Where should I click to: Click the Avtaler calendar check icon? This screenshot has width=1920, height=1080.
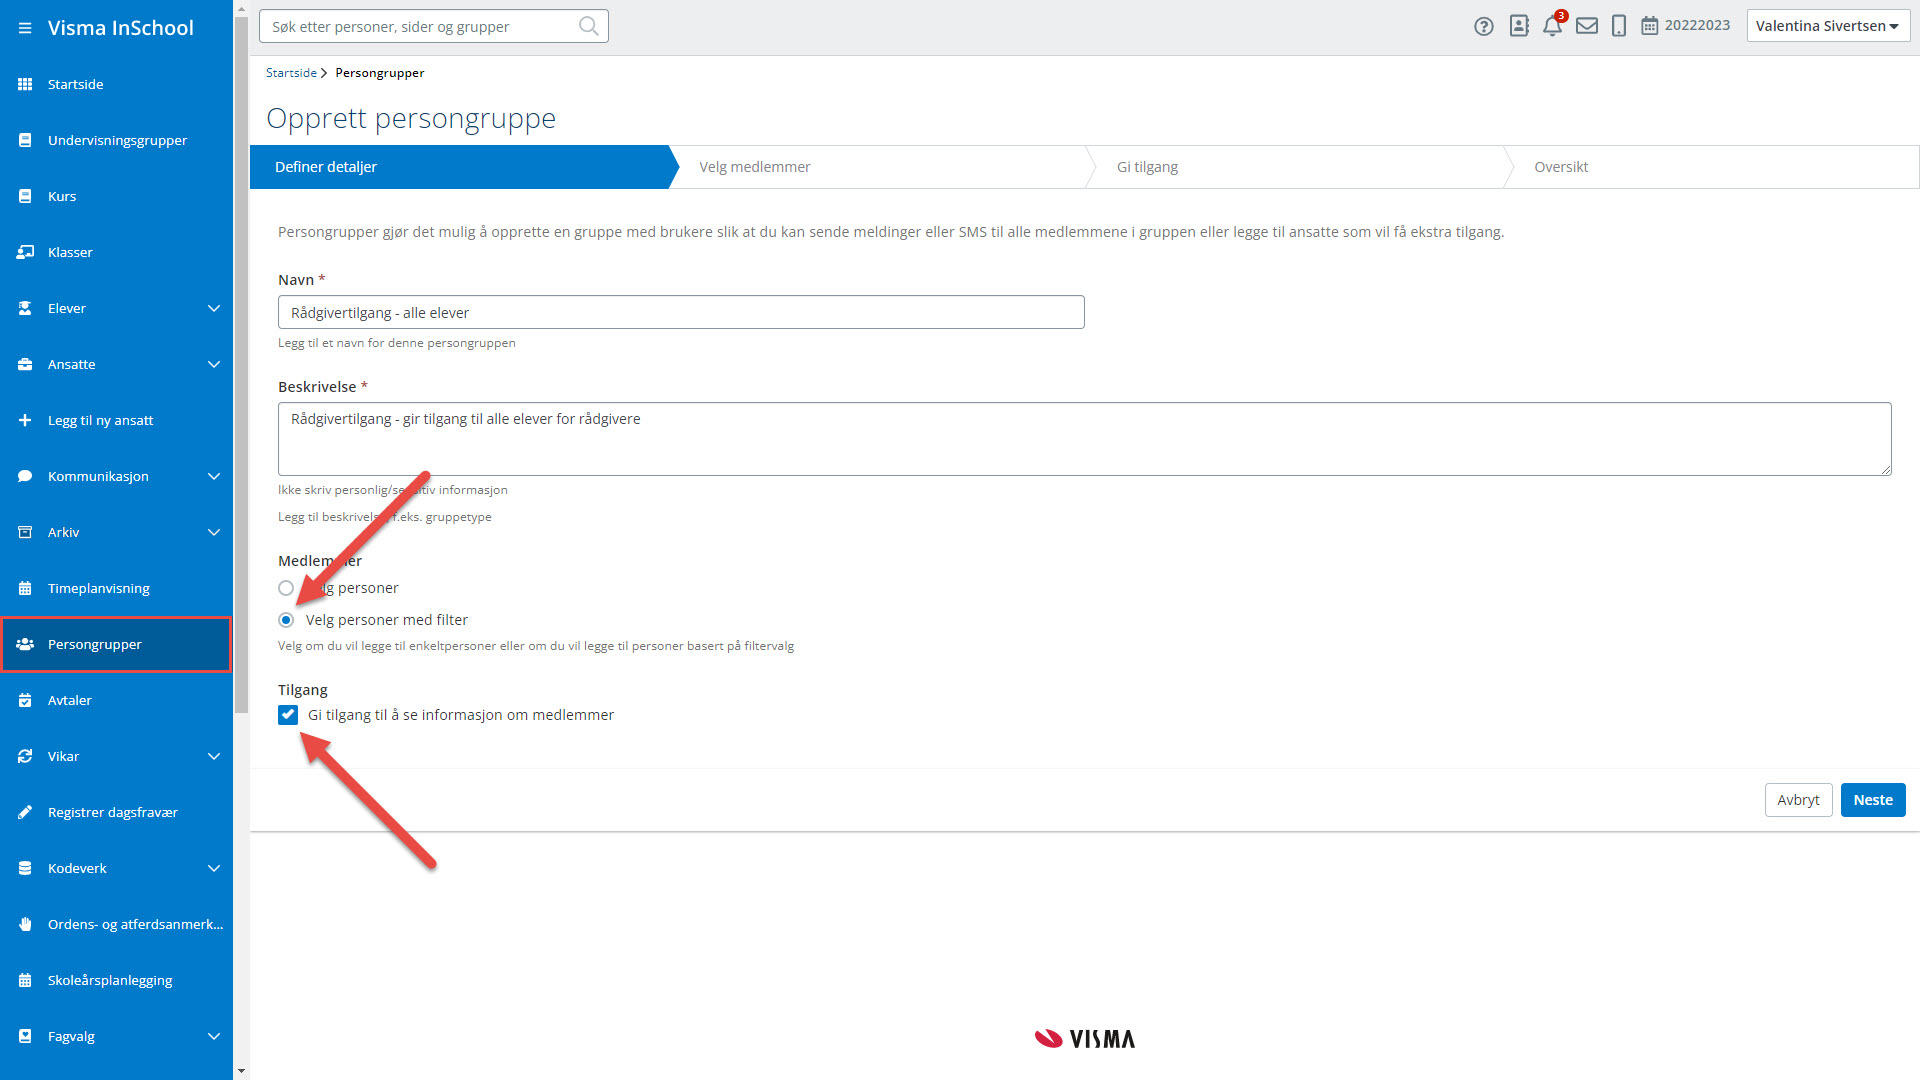(x=25, y=700)
